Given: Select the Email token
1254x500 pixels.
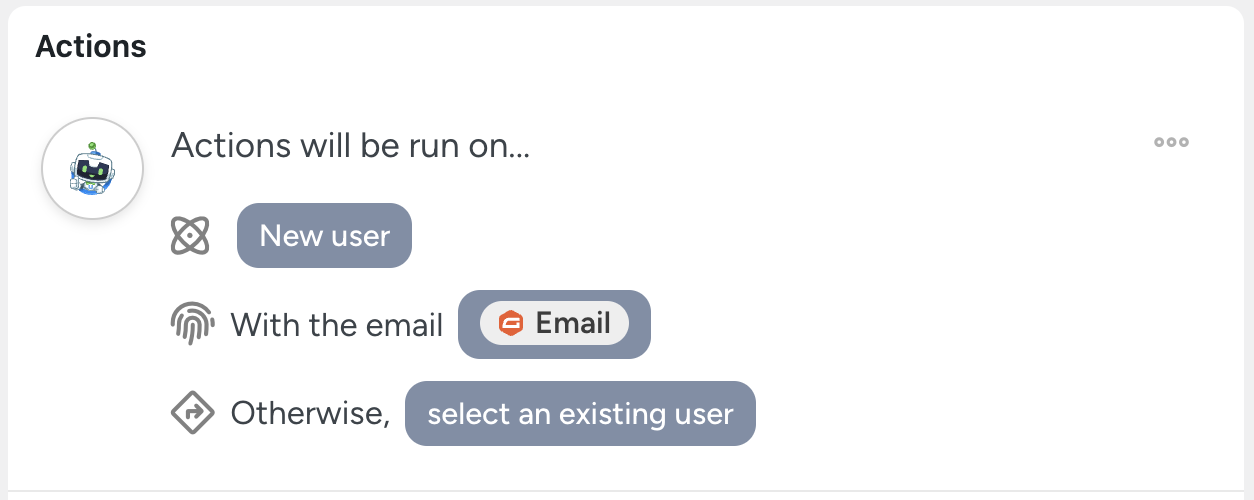Looking at the screenshot, I should 554,324.
